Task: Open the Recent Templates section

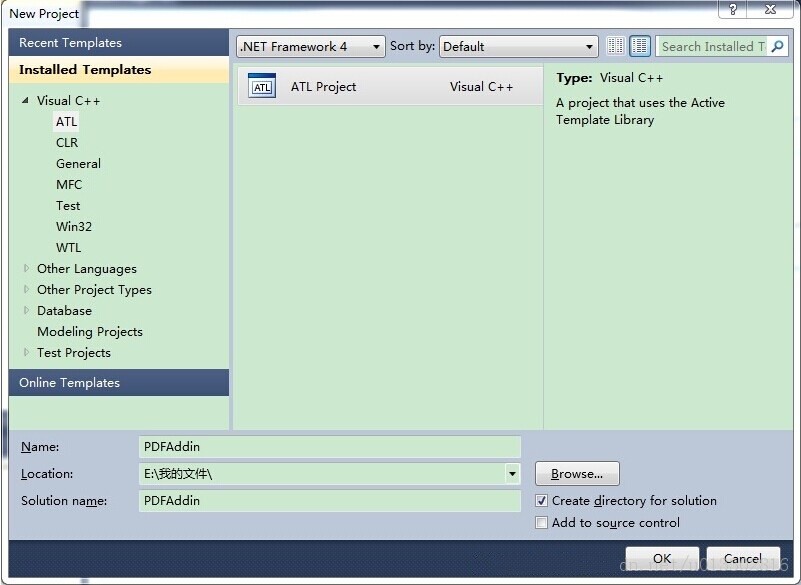Action: coord(119,42)
